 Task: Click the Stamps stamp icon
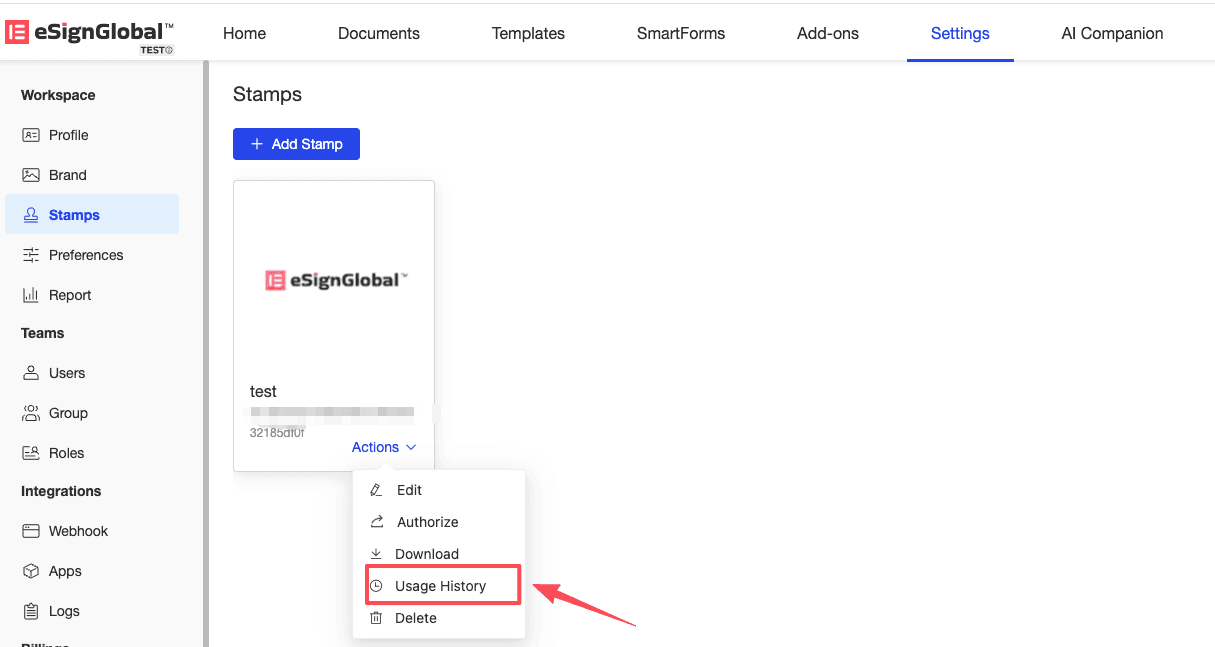[31, 215]
